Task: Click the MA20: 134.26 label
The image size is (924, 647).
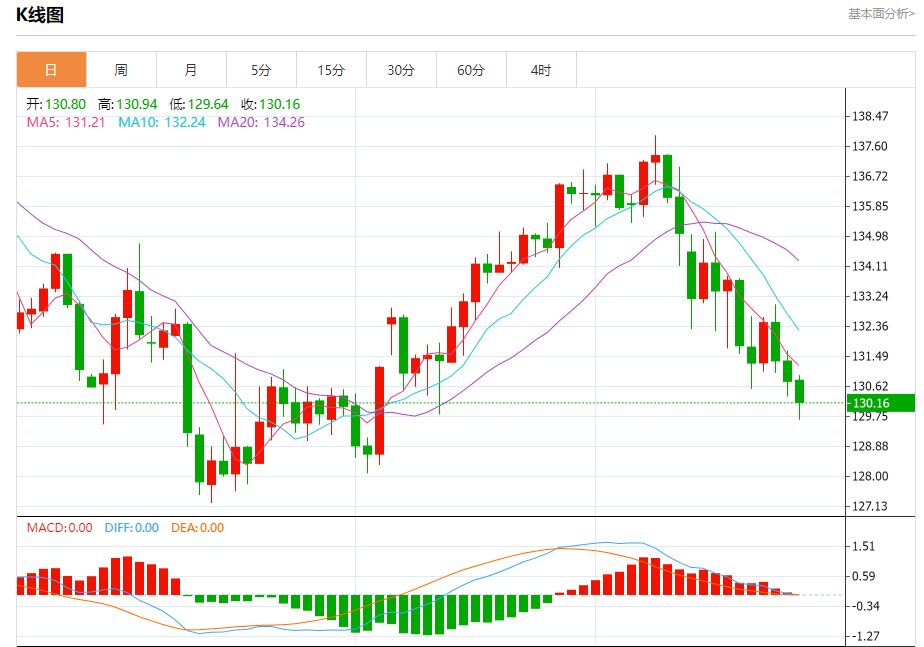Action: [261, 123]
